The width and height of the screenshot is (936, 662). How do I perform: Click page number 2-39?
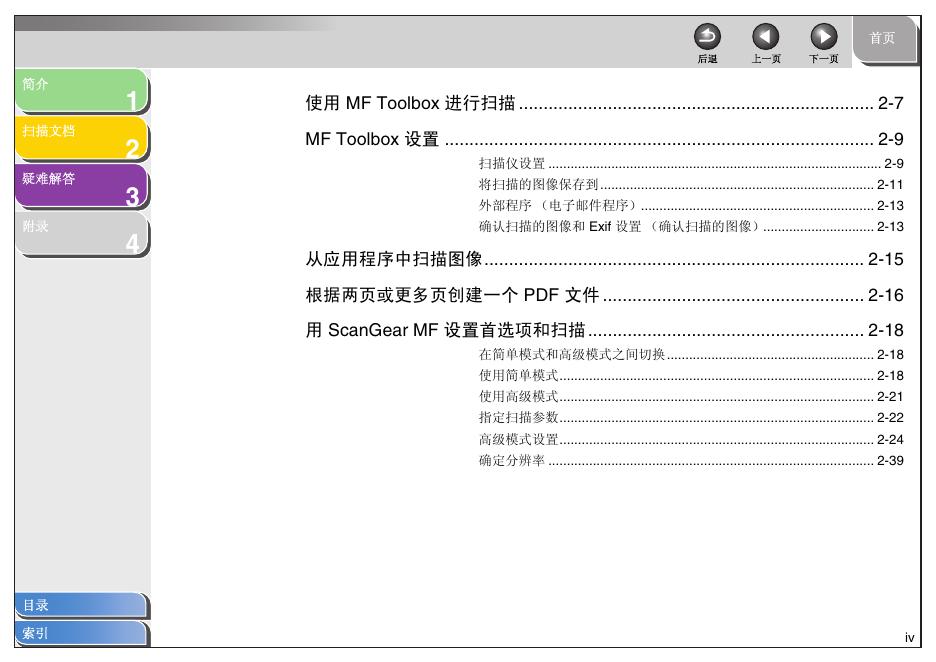pos(890,460)
